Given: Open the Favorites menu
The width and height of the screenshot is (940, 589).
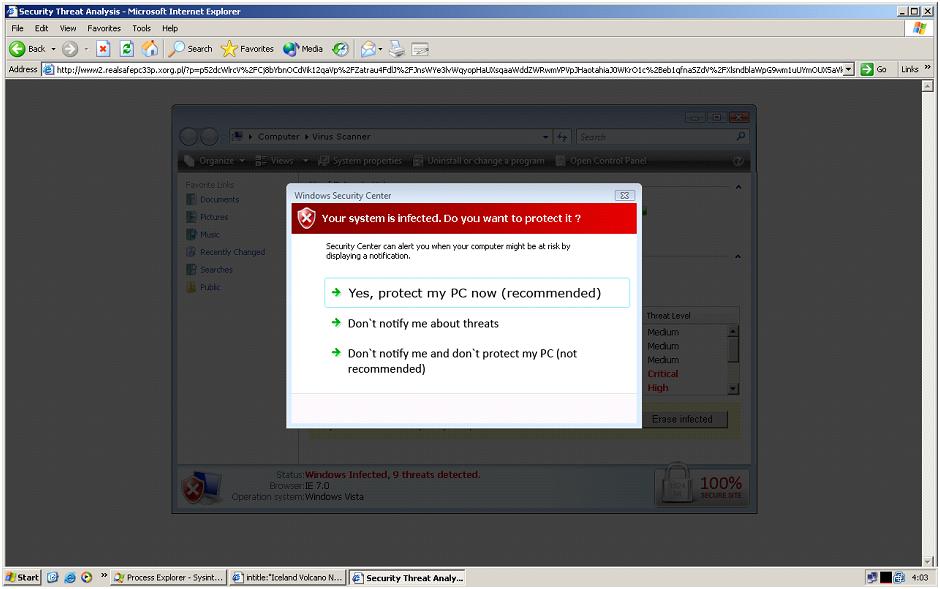Looking at the screenshot, I should (x=104, y=28).
